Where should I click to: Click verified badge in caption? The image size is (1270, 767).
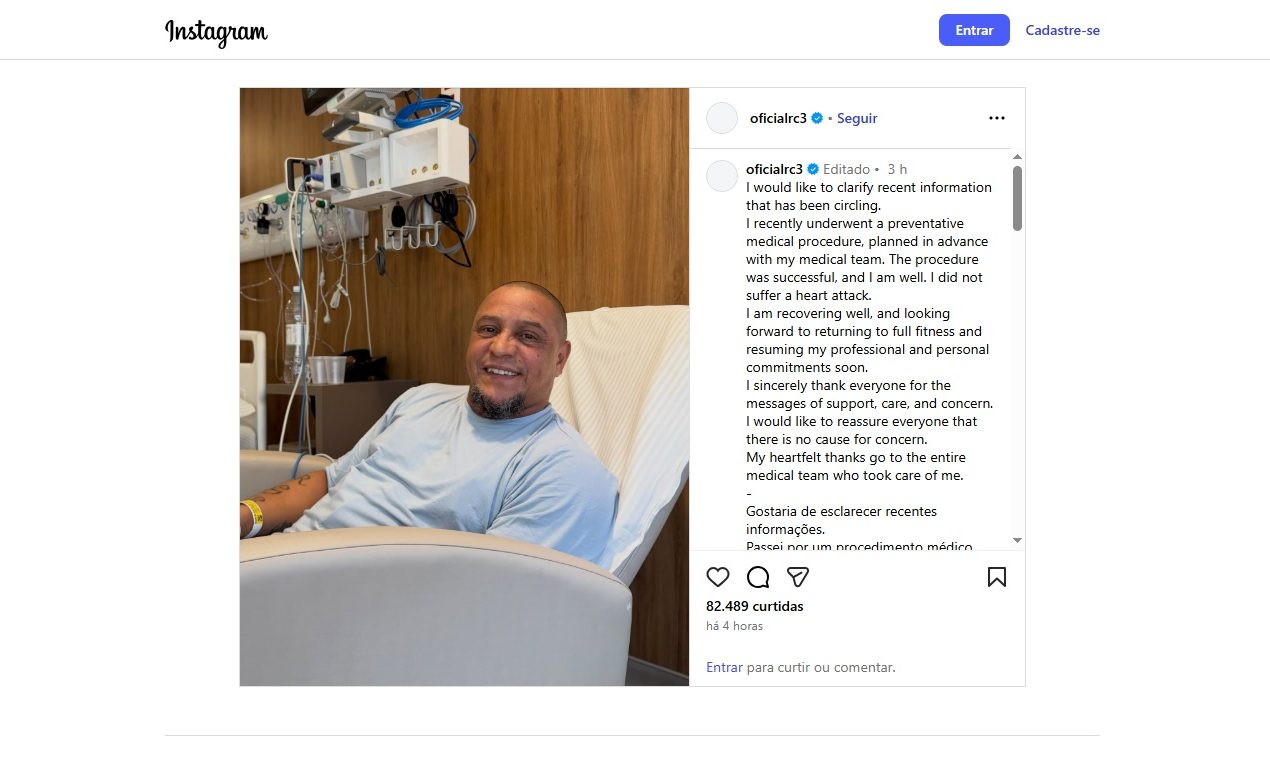(x=813, y=169)
